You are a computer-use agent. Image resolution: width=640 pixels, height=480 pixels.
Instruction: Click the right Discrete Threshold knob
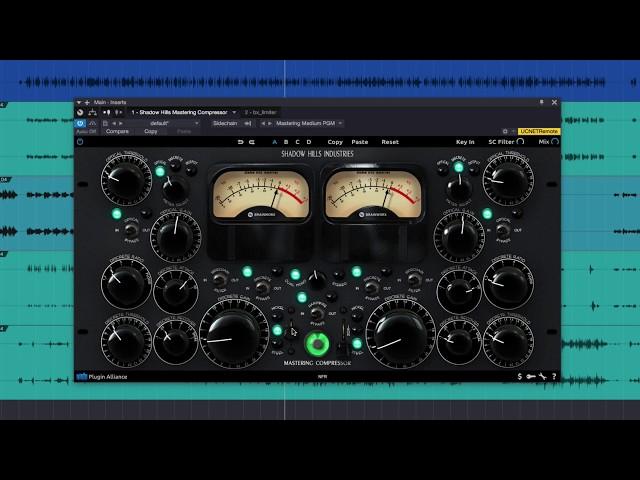(509, 342)
